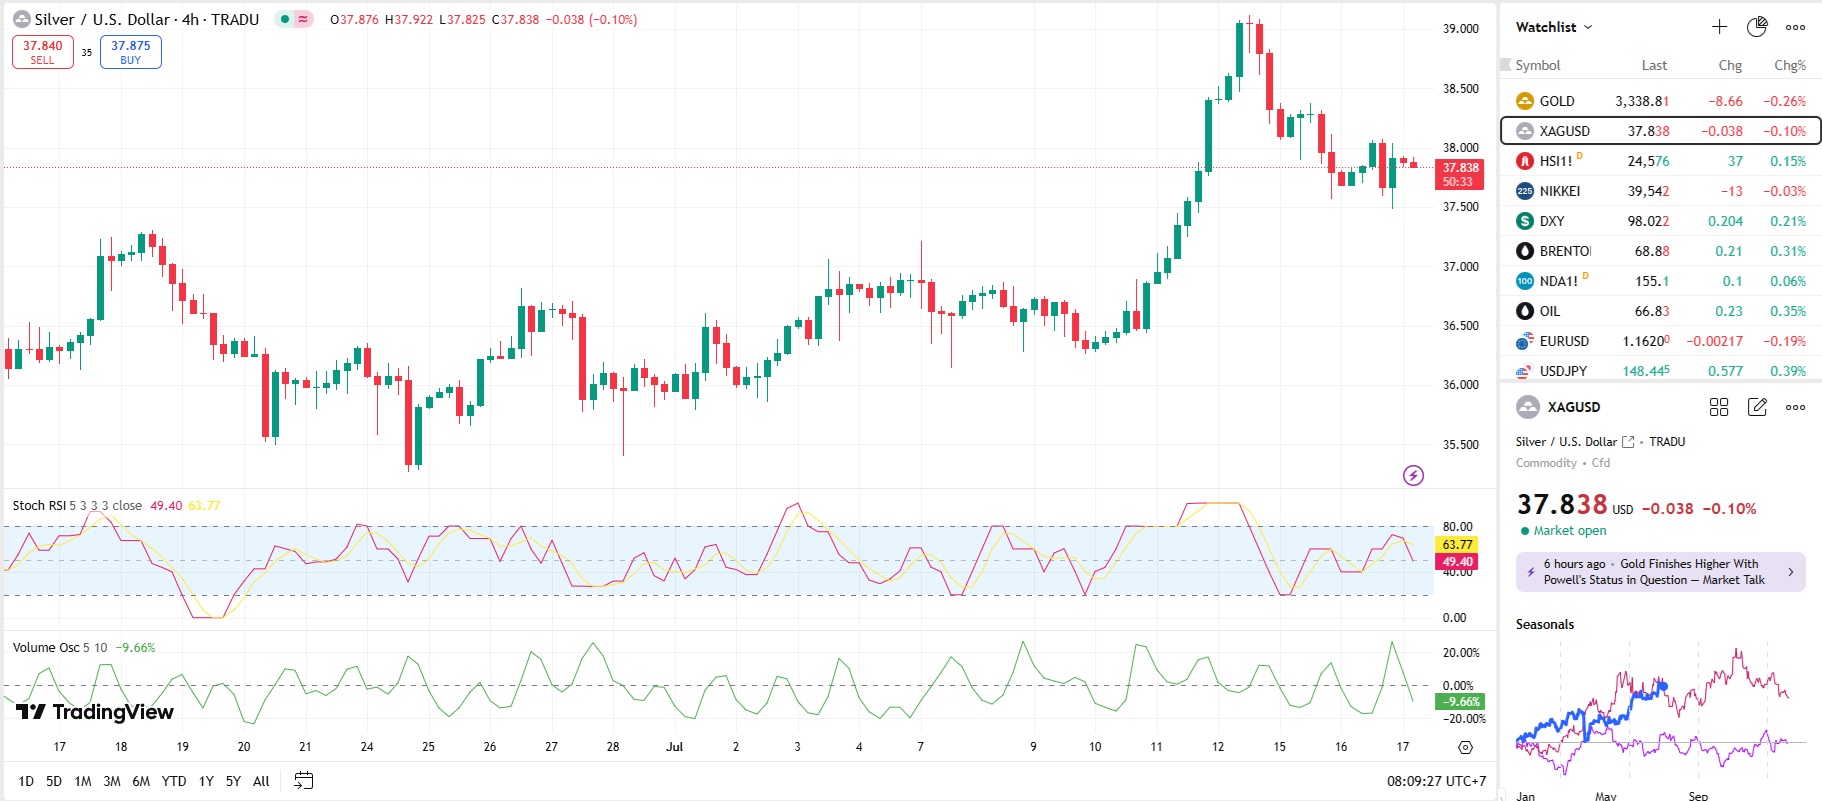
Task: Sort the watchlist by Chg% column header
Action: coord(1789,65)
